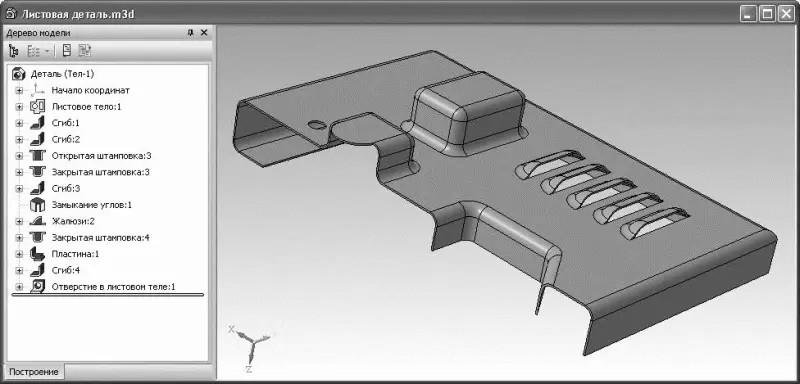Image resolution: width=800 pixels, height=384 pixels.
Task: Select the Сгиб:4 tree item
Action: click(66, 270)
